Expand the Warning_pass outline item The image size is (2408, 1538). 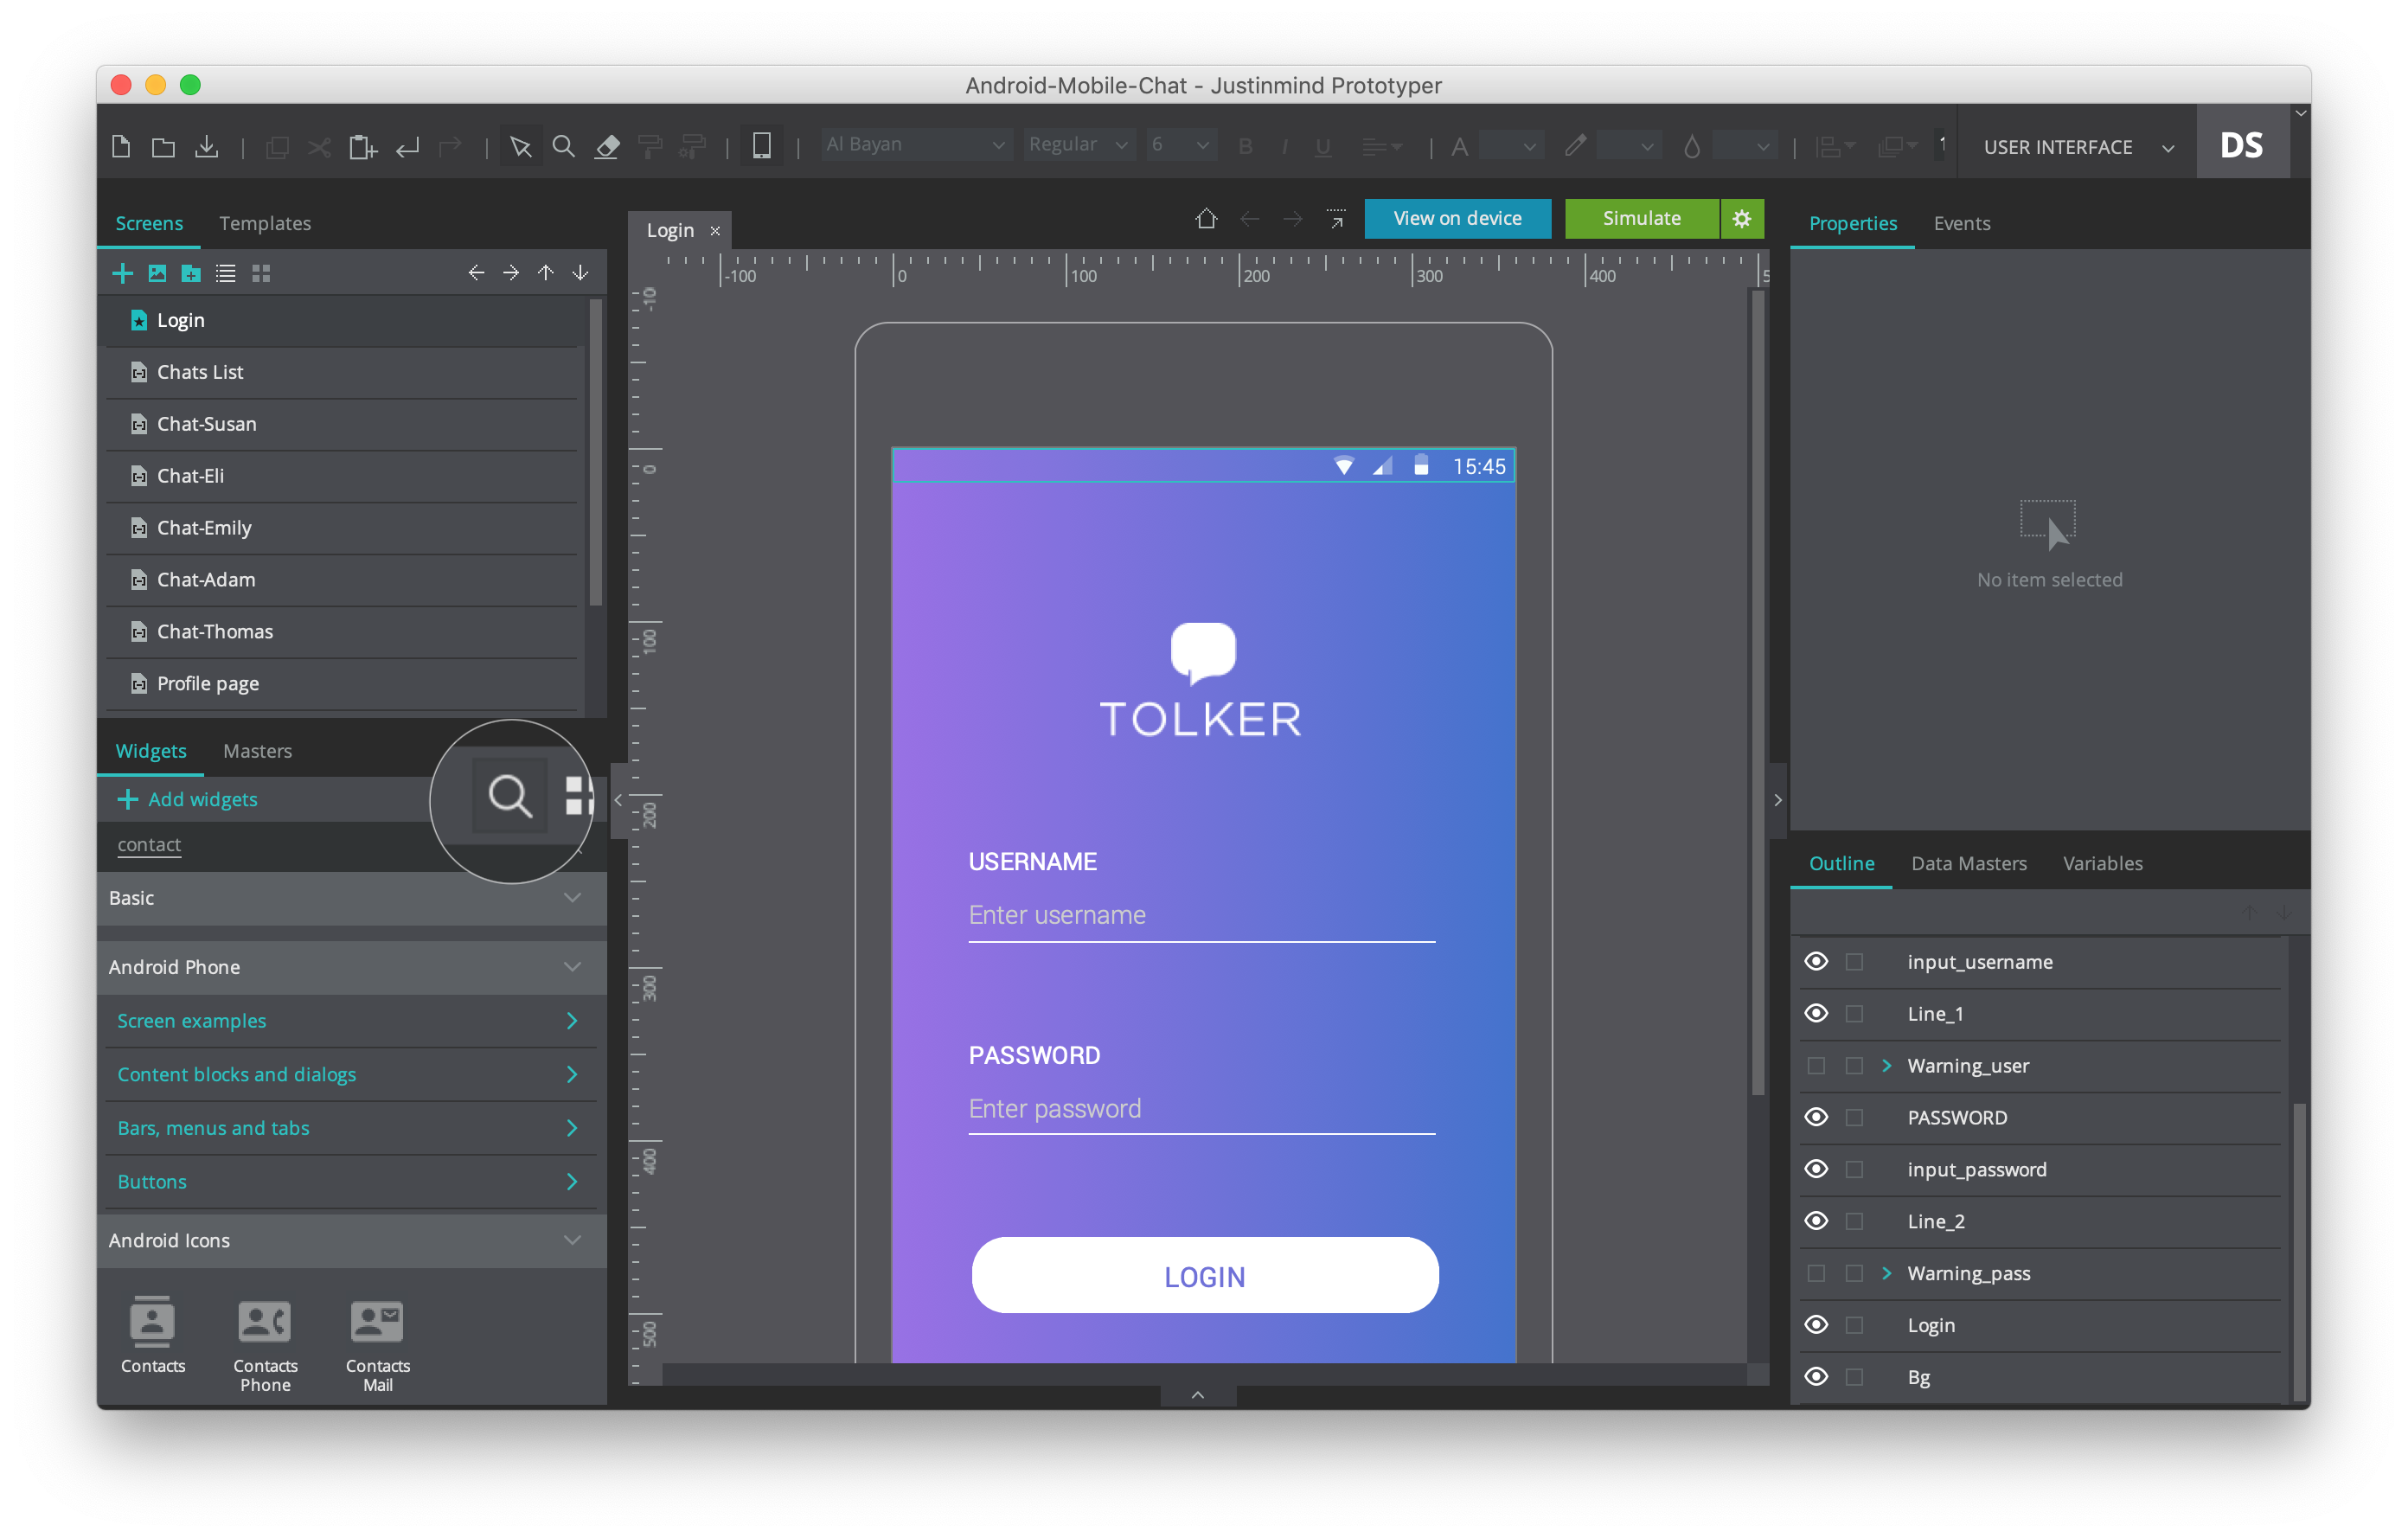(1887, 1273)
